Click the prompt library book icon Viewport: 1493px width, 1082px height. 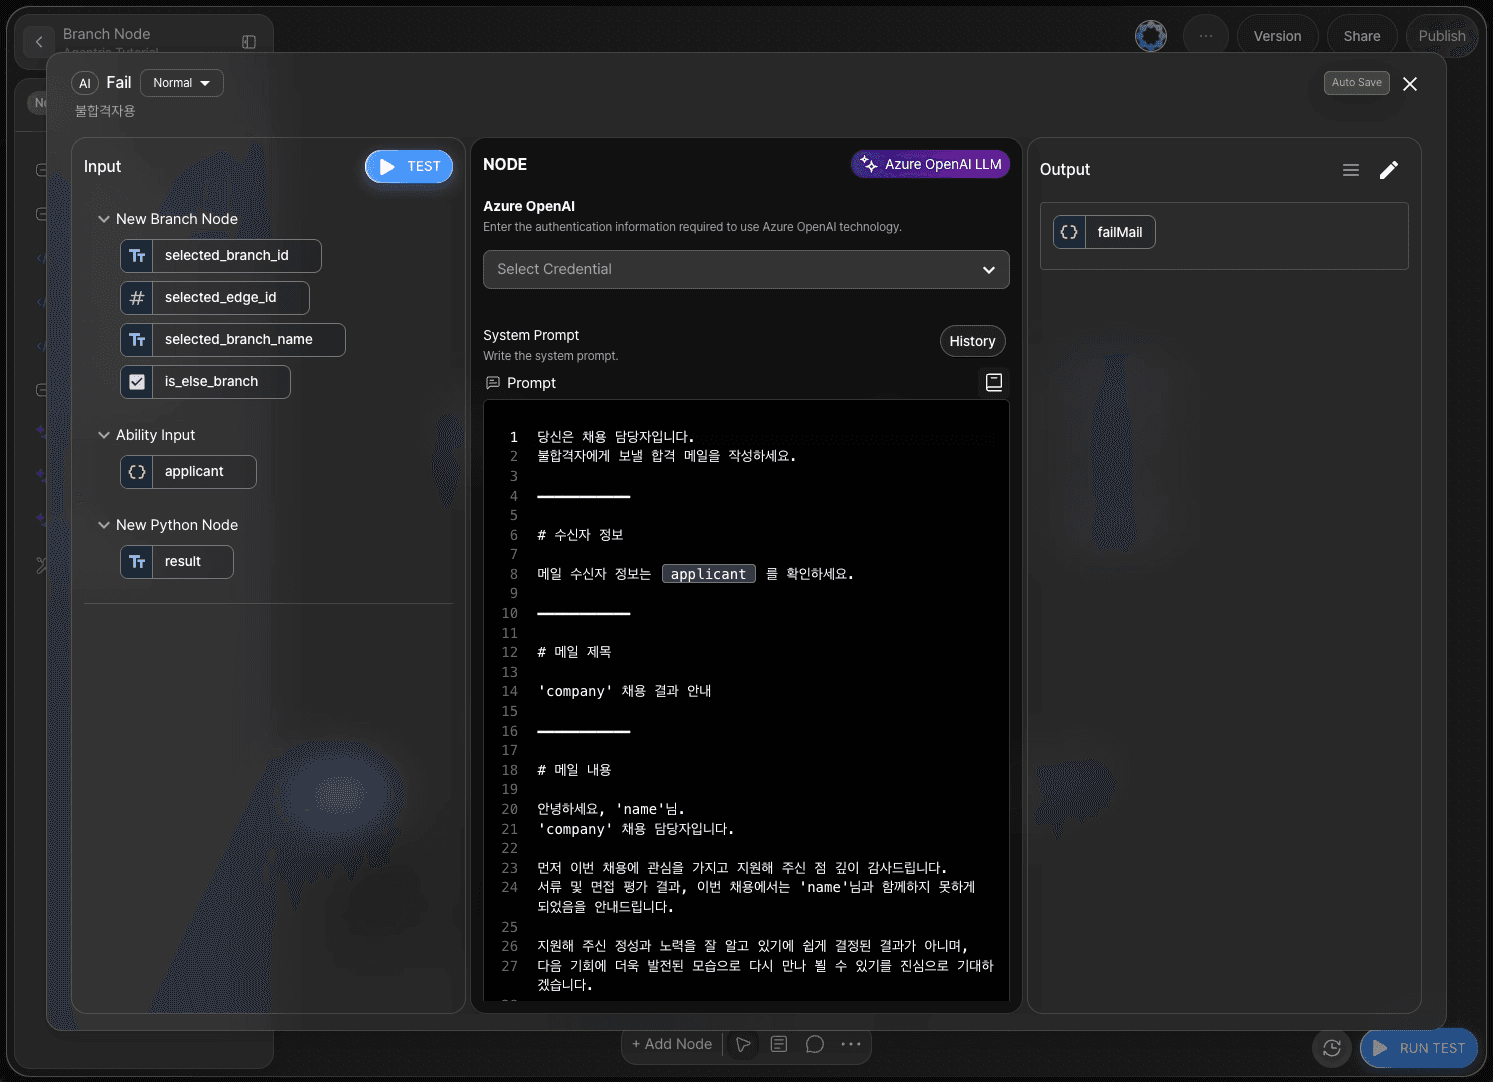click(994, 383)
